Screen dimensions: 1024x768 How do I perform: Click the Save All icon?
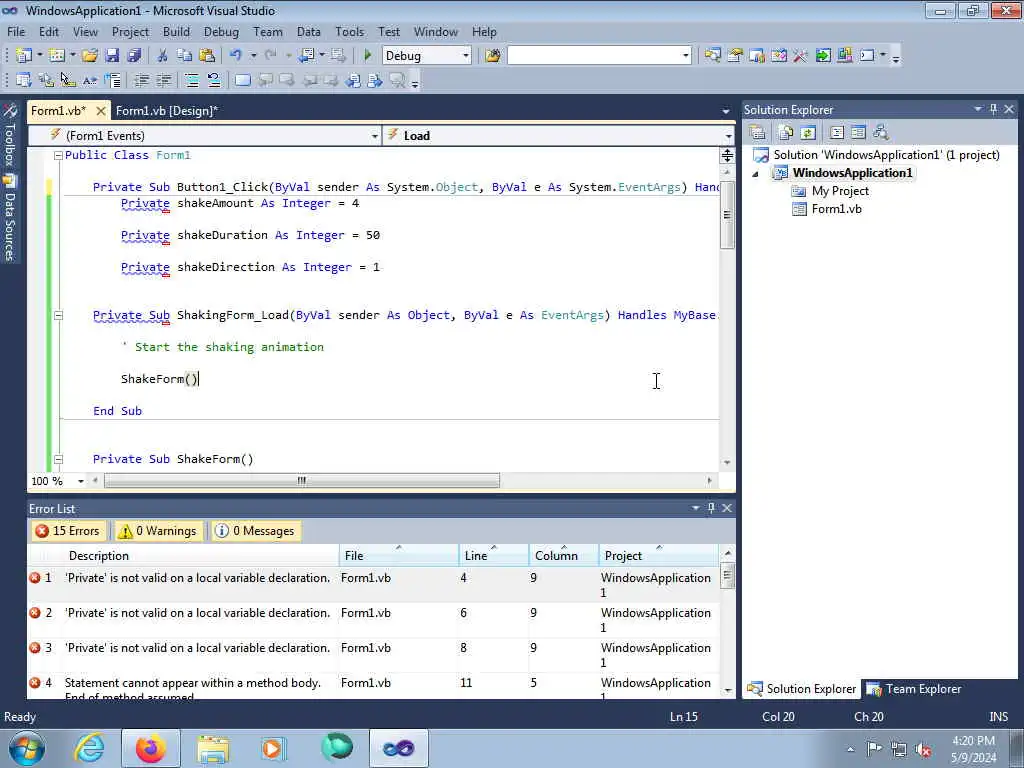[x=135, y=56]
